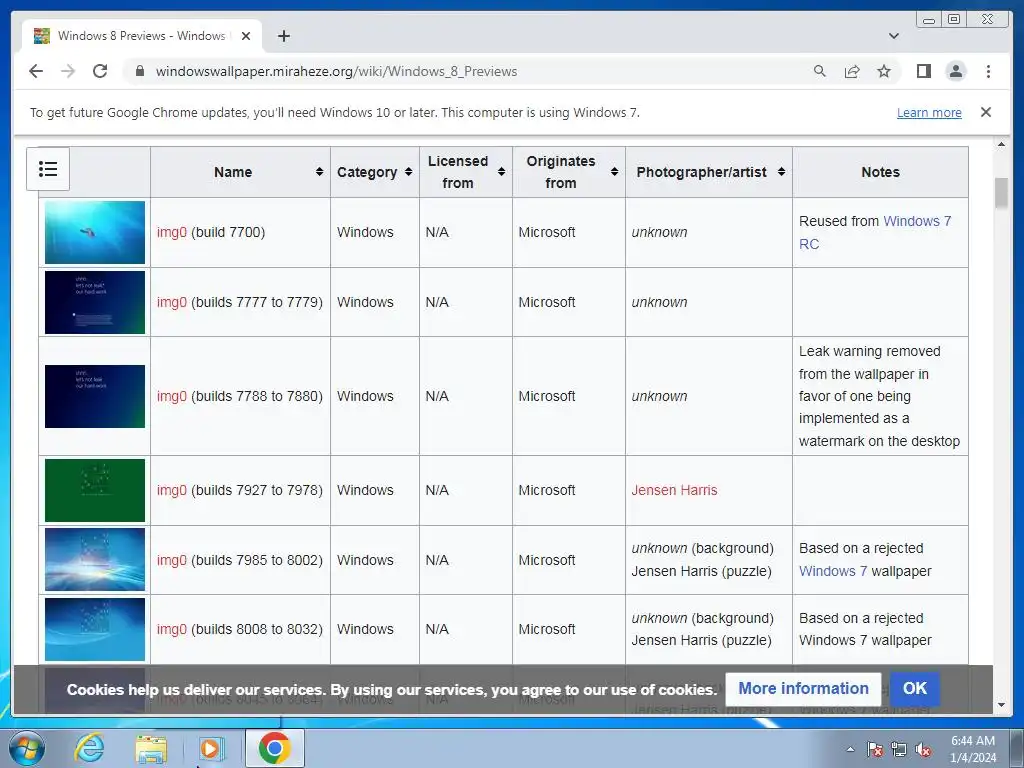This screenshot has height=768, width=1024.
Task: Launch Internet Explorer from the taskbar
Action: (x=89, y=749)
